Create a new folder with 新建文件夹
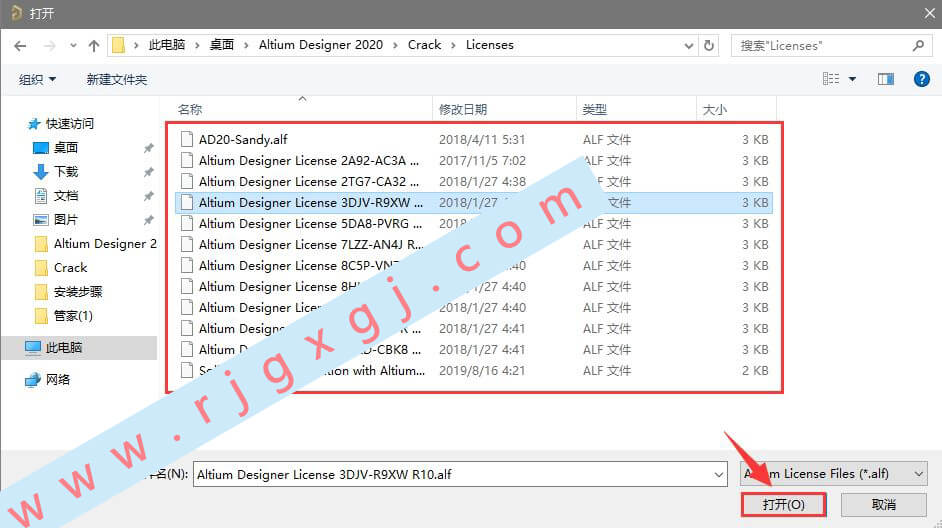Image resolution: width=942 pixels, height=528 pixels. 117,79
